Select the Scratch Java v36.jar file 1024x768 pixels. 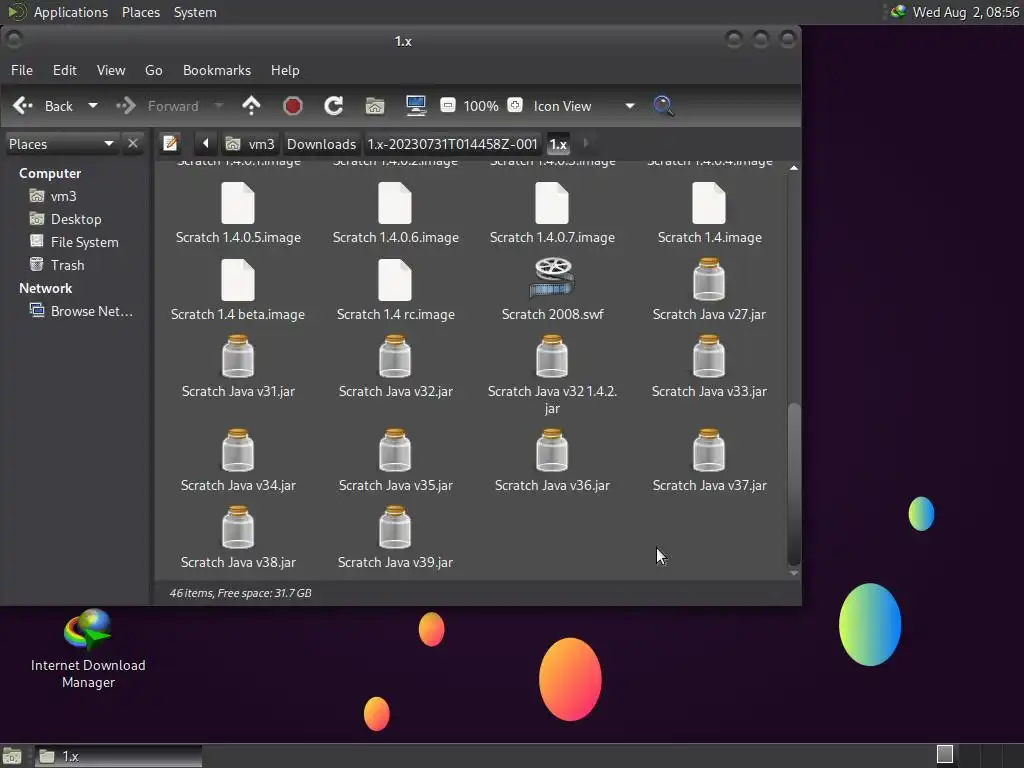click(x=552, y=462)
